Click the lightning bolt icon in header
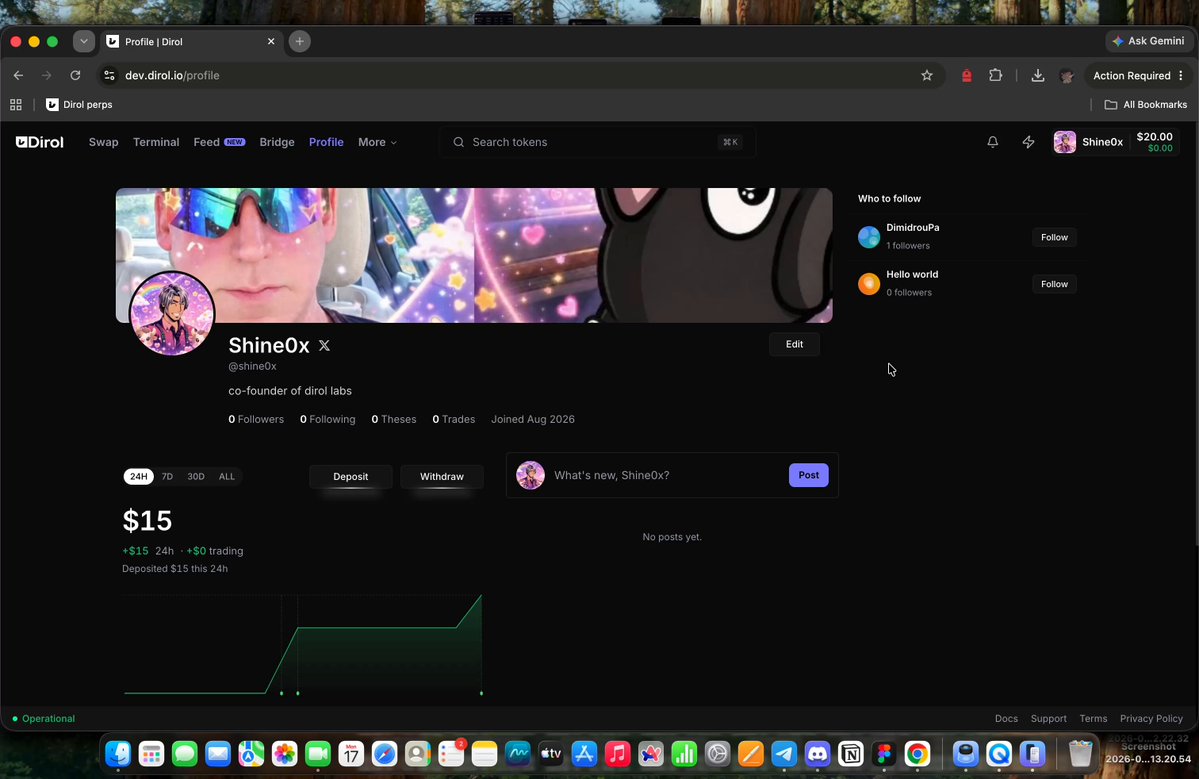Image resolution: width=1199 pixels, height=779 pixels. (x=1028, y=142)
